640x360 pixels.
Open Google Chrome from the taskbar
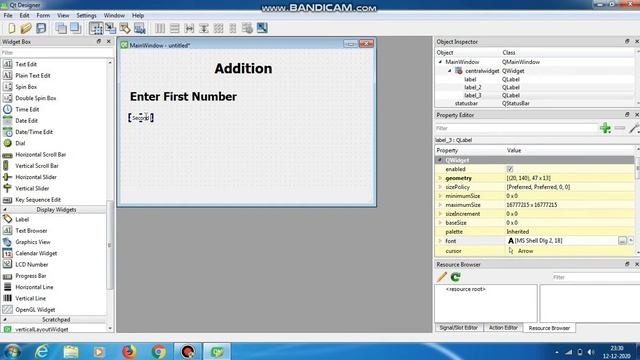point(159,351)
